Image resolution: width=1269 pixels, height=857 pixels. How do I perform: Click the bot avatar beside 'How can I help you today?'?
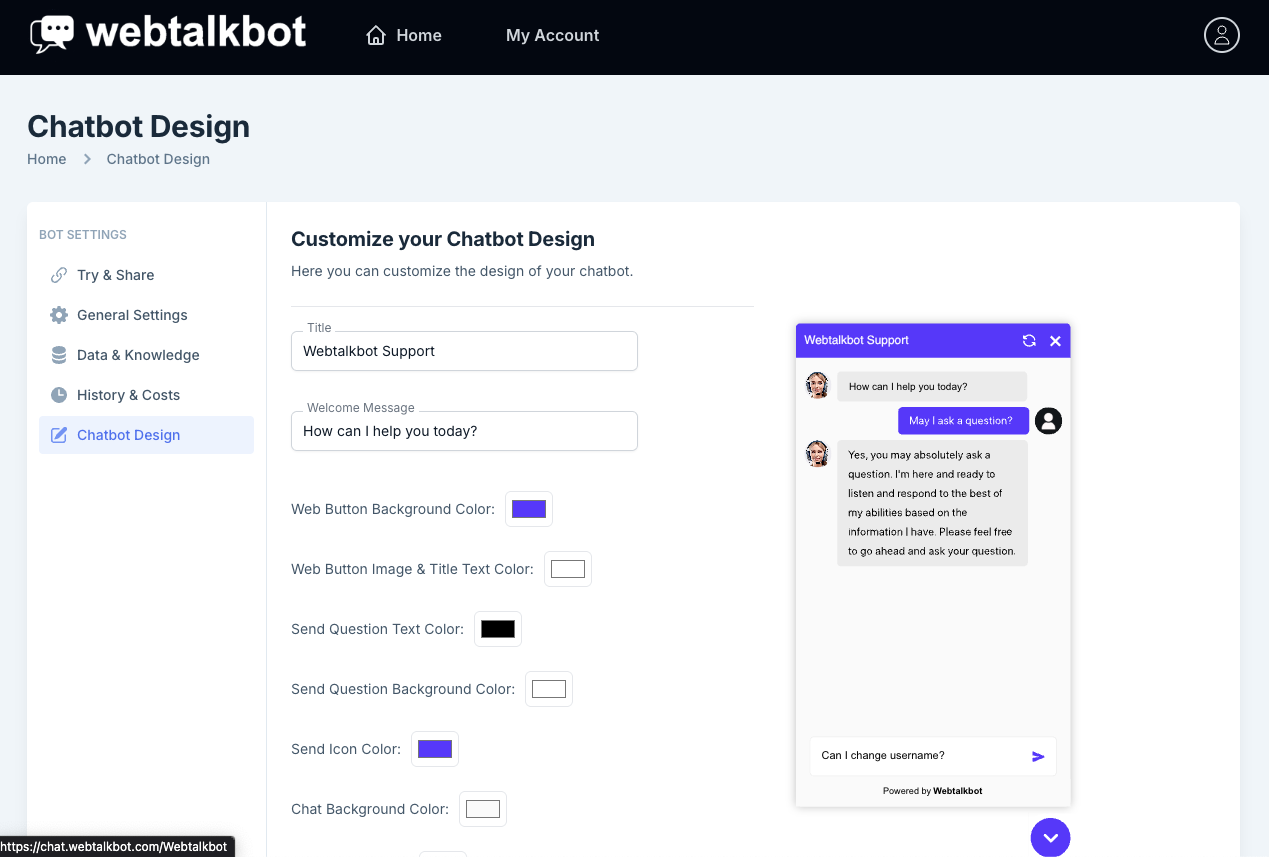[818, 386]
